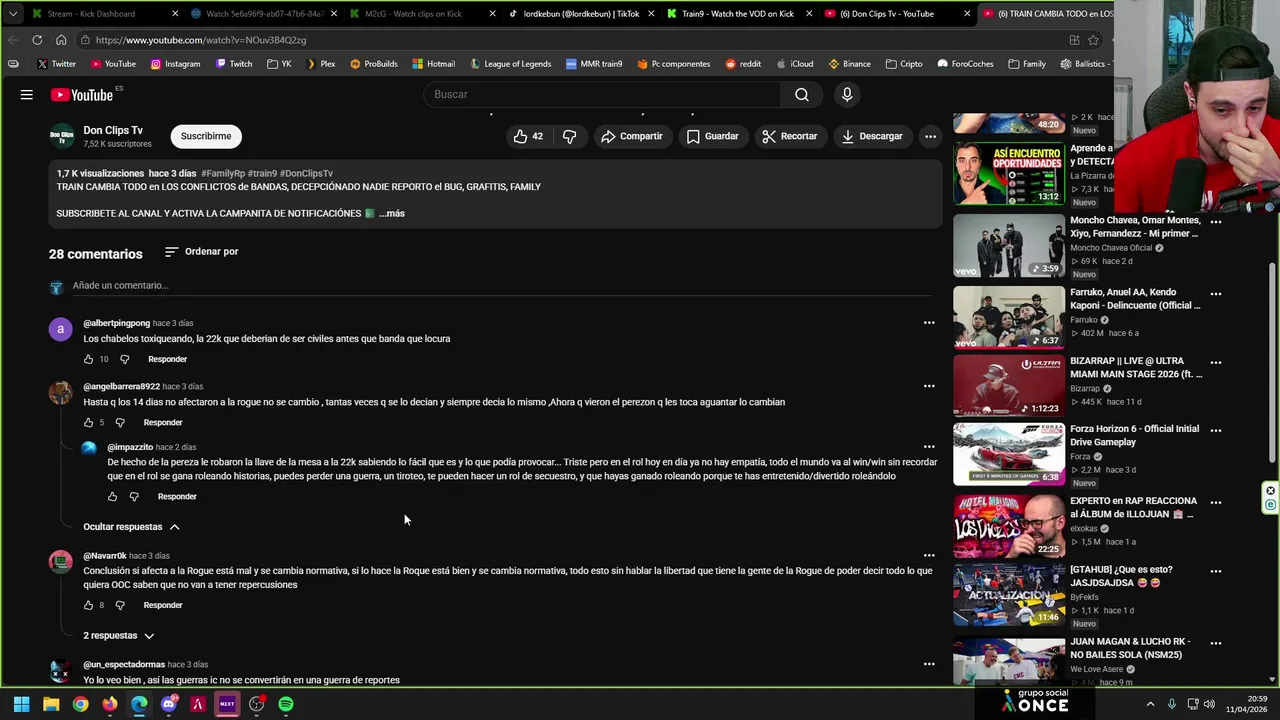1280x720 pixels.
Task: Reply to the @impazzito comment
Action: 177,497
